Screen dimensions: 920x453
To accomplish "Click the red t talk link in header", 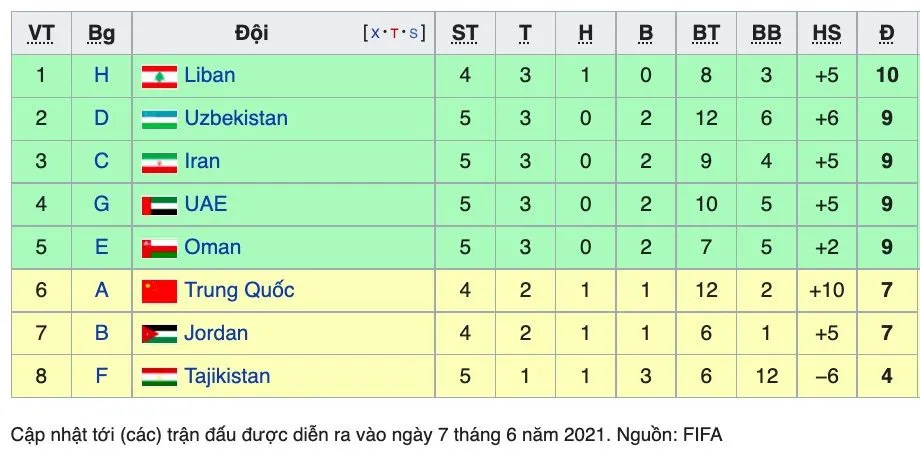I will click(394, 33).
